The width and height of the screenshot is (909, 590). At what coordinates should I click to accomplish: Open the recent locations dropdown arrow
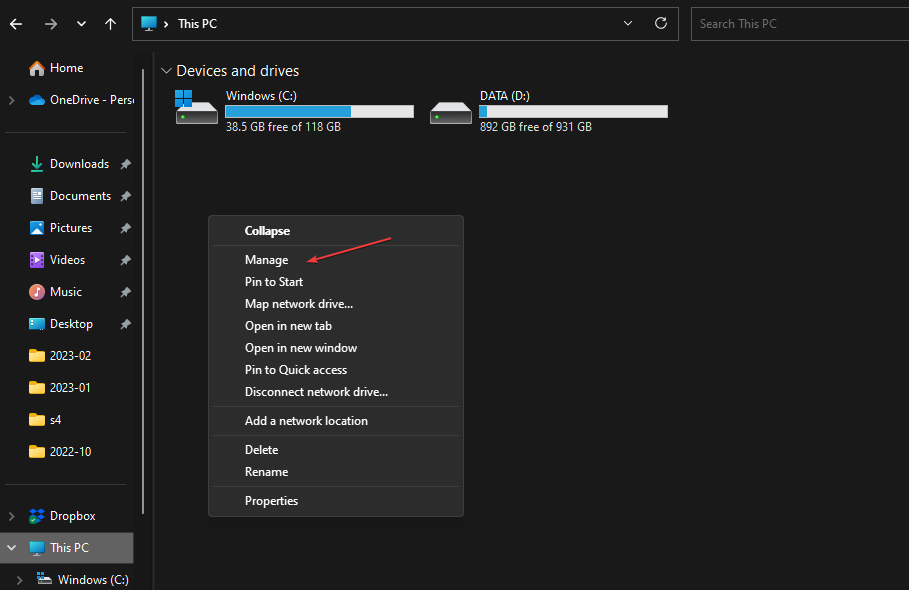(x=81, y=24)
